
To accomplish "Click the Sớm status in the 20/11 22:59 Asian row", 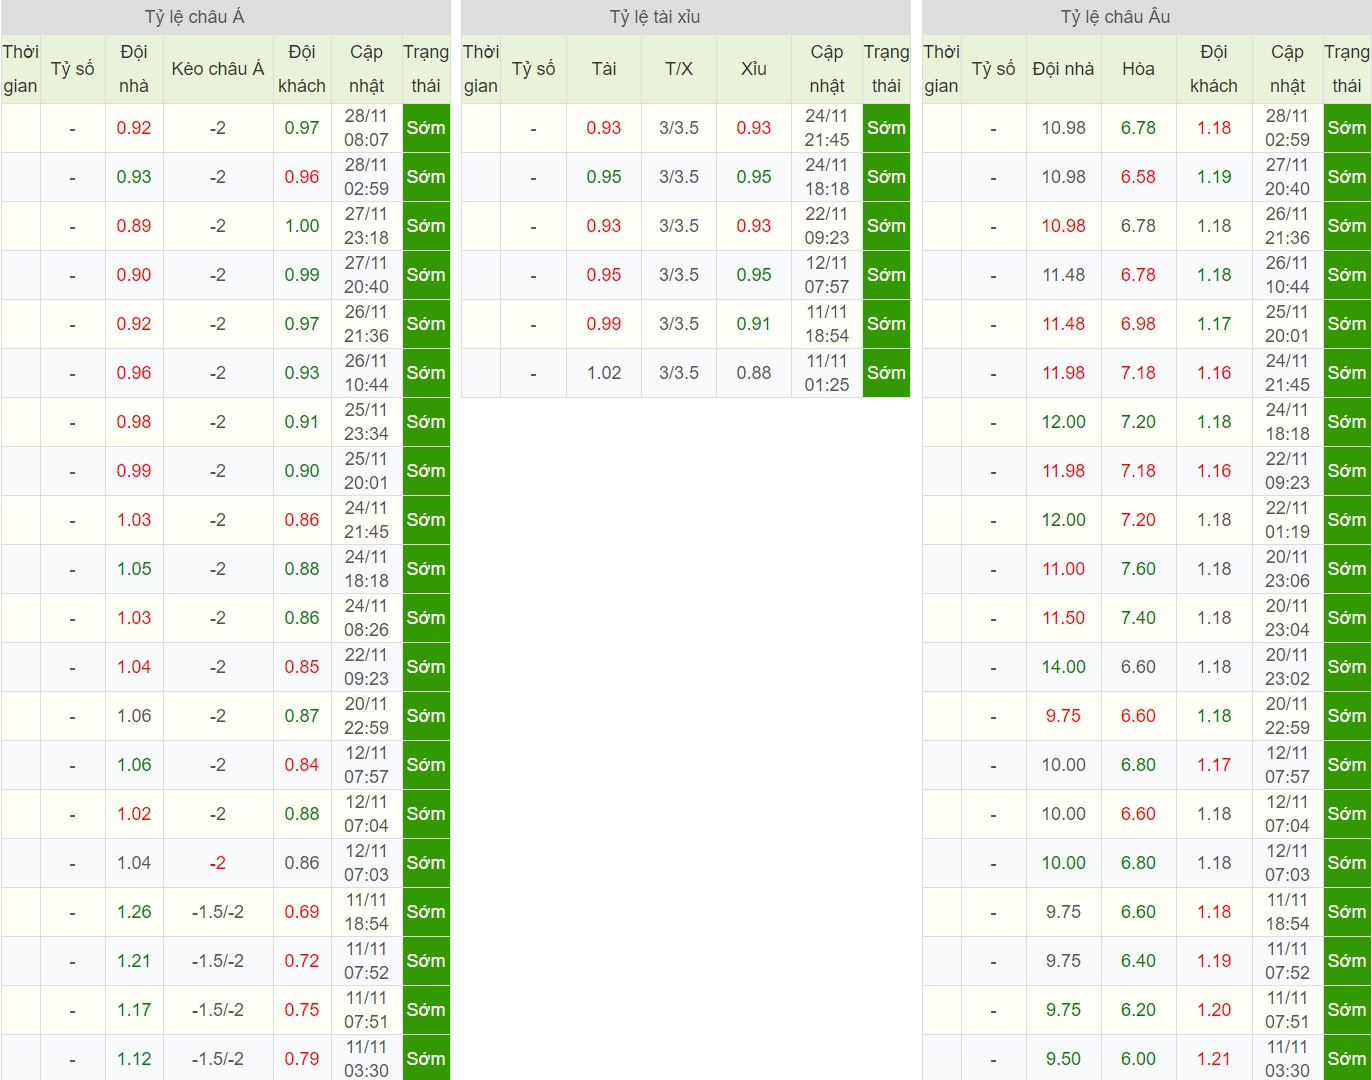I will (426, 716).
